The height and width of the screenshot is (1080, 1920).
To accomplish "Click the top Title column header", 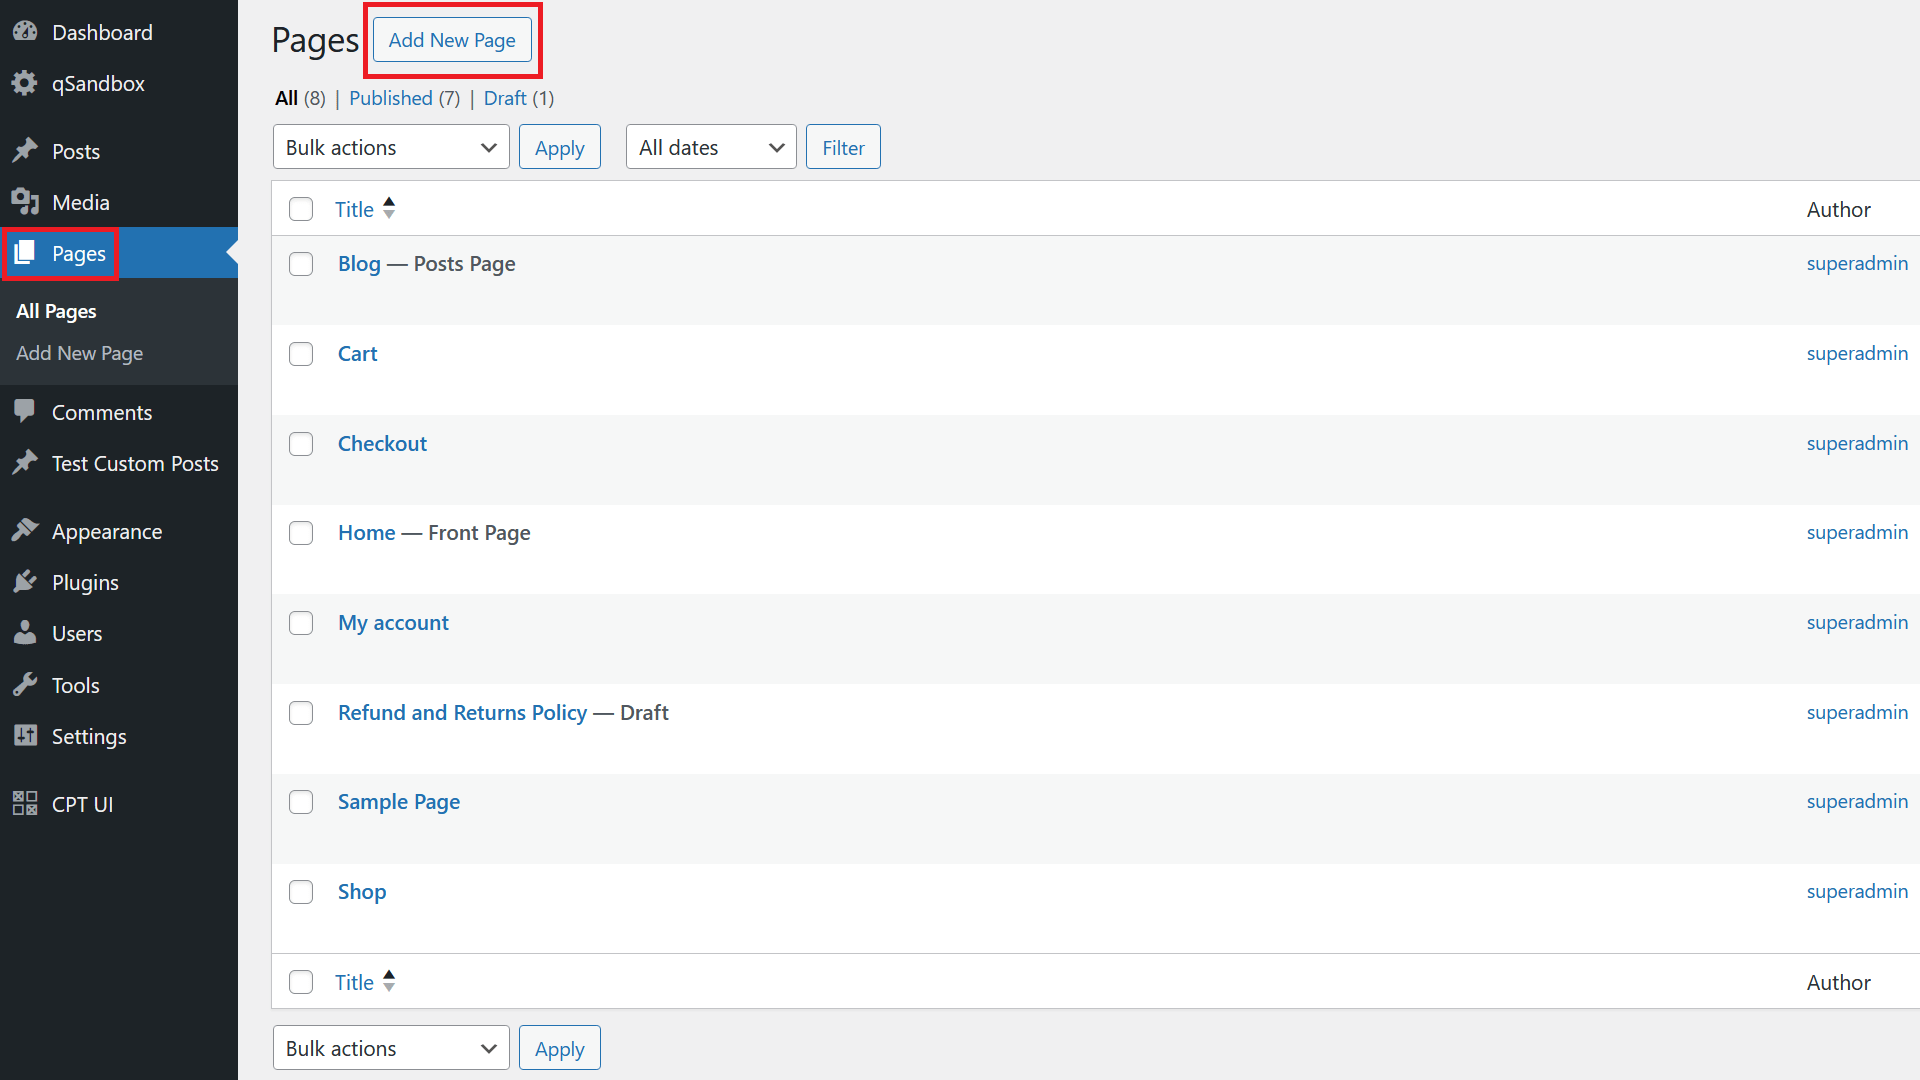I will (x=354, y=209).
